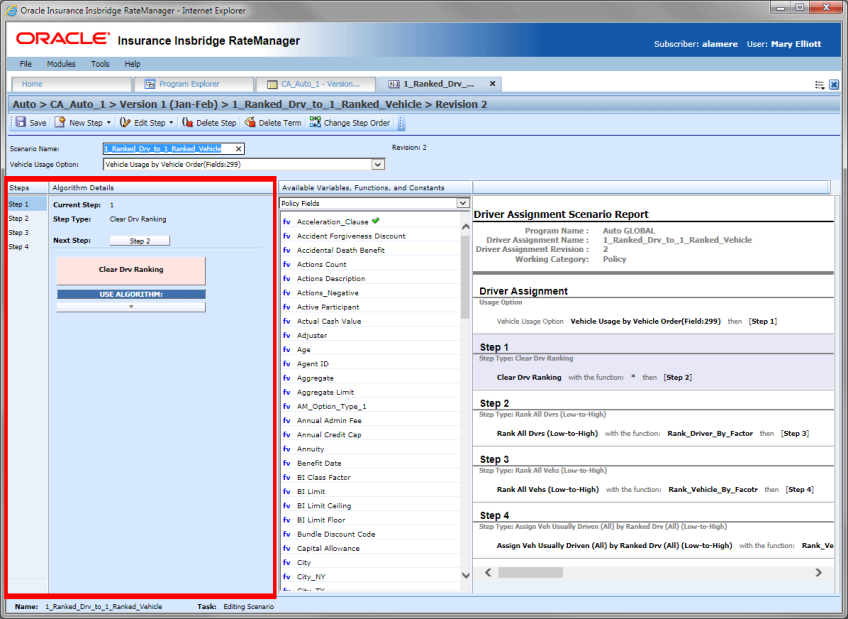Clear the Scenario Name field with X
The height and width of the screenshot is (619, 848).
(x=238, y=149)
